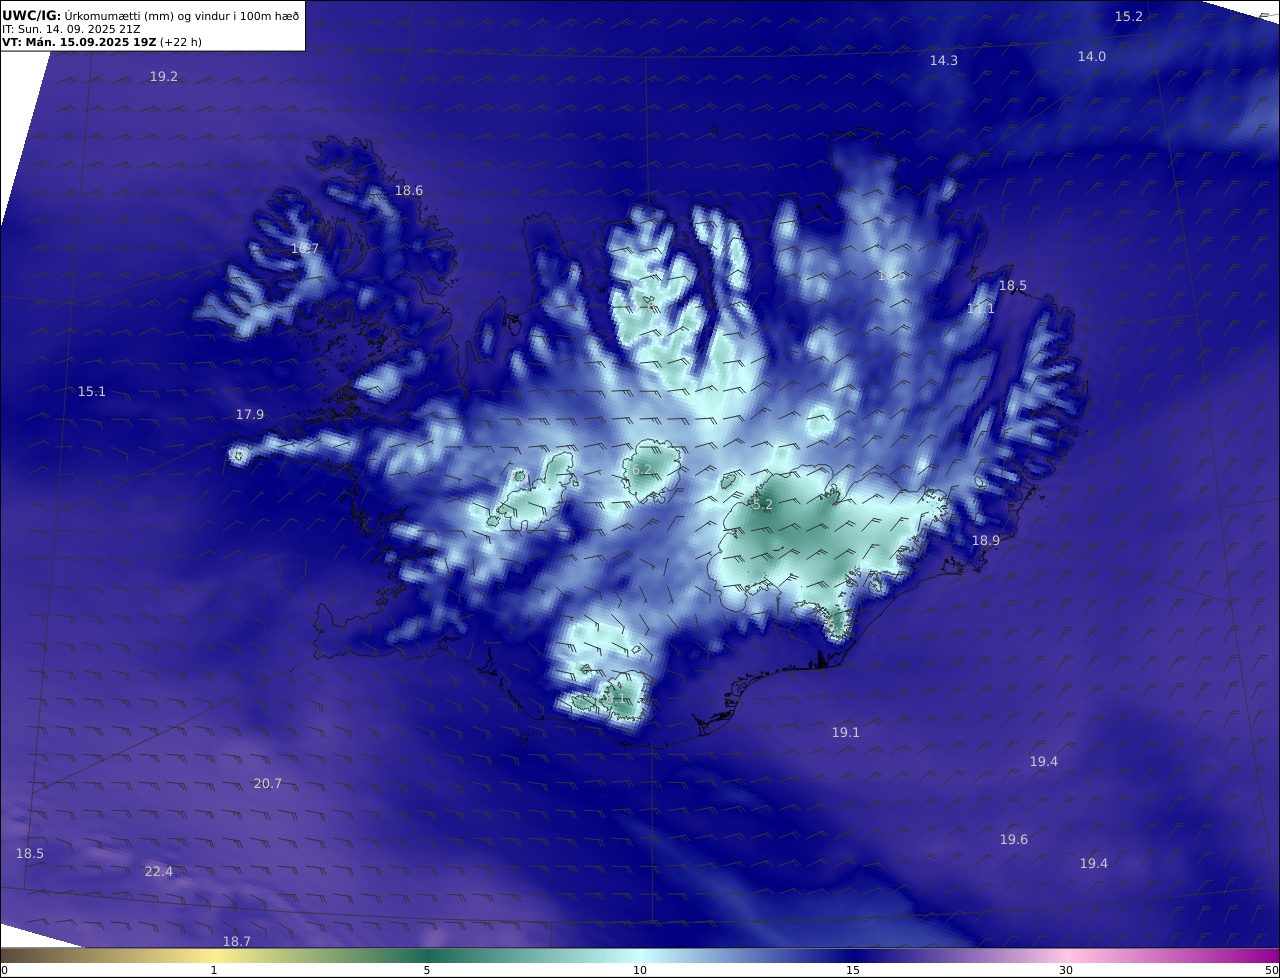This screenshot has height=978, width=1280.
Task: Click the 19.6 value label
Action: 1014,840
